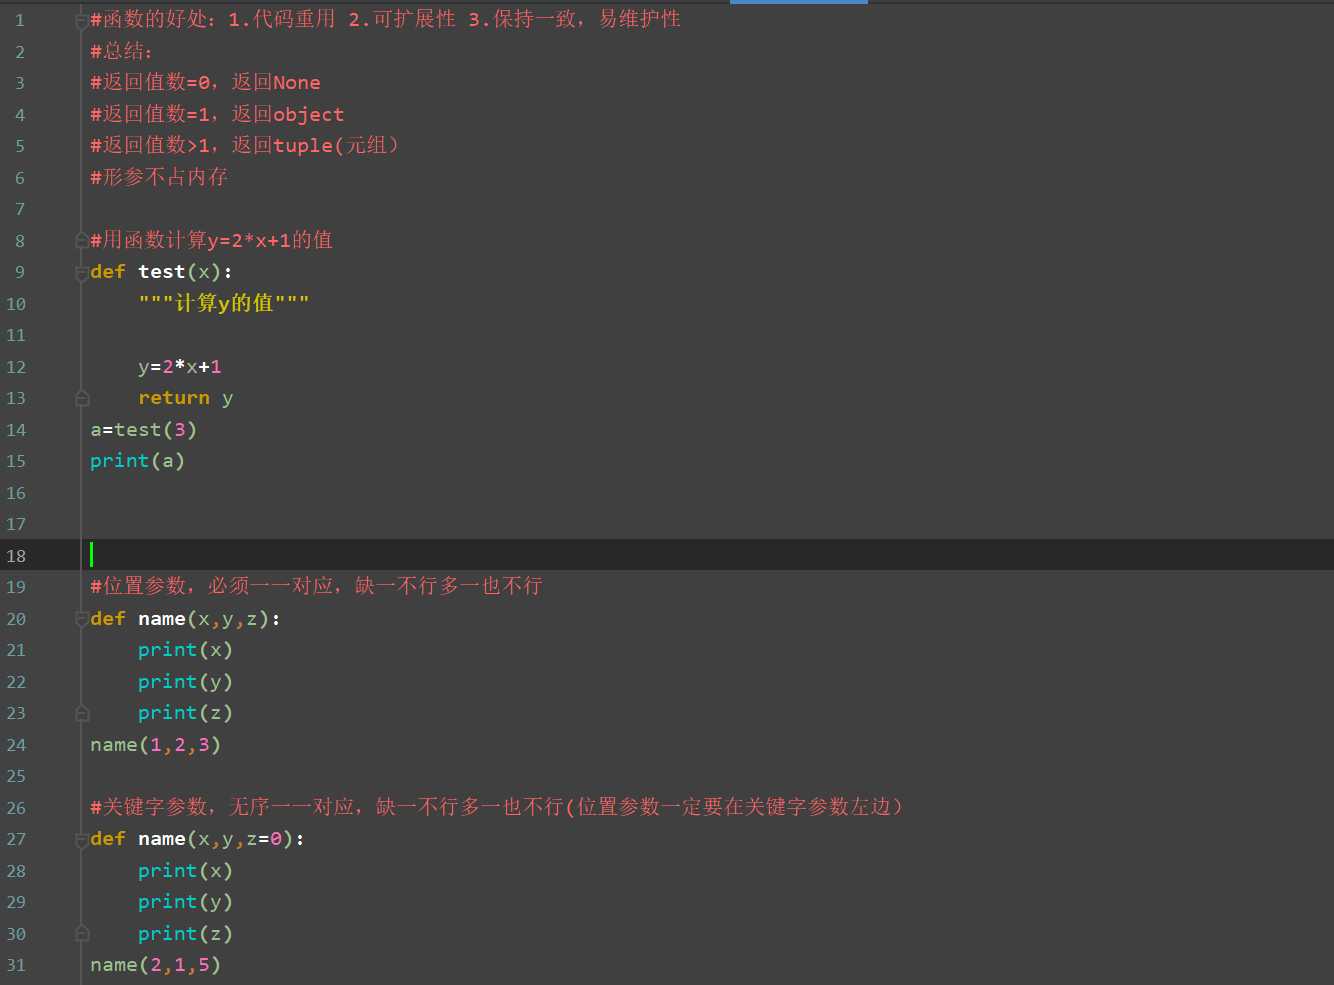Click line number 24 in the gutter
The width and height of the screenshot is (1334, 985).
(x=16, y=745)
